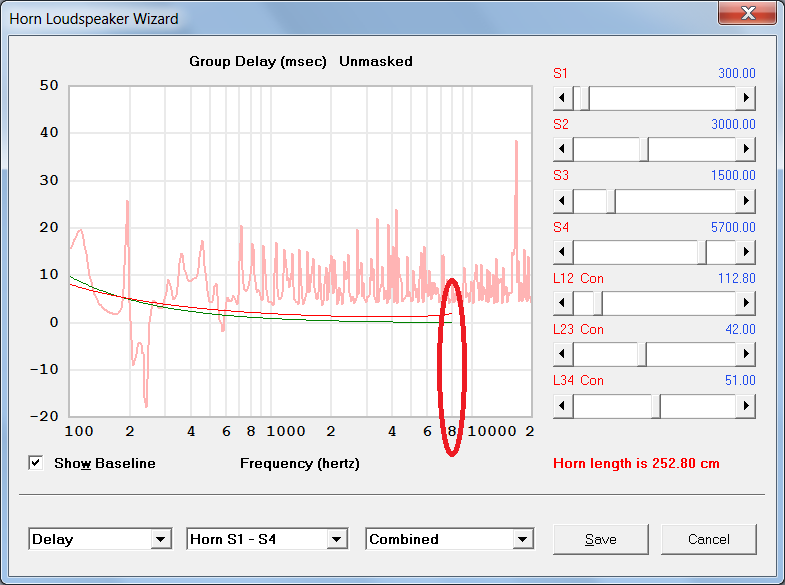Image resolution: width=785 pixels, height=585 pixels.
Task: Click the S1 value 300.00
Action: [736, 73]
